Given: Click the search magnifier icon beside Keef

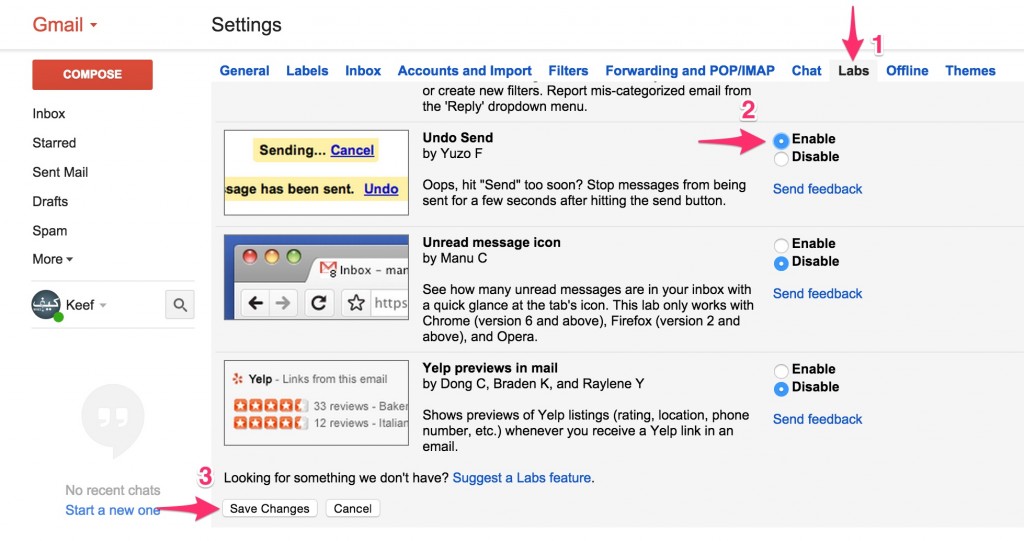Looking at the screenshot, I should coord(180,304).
